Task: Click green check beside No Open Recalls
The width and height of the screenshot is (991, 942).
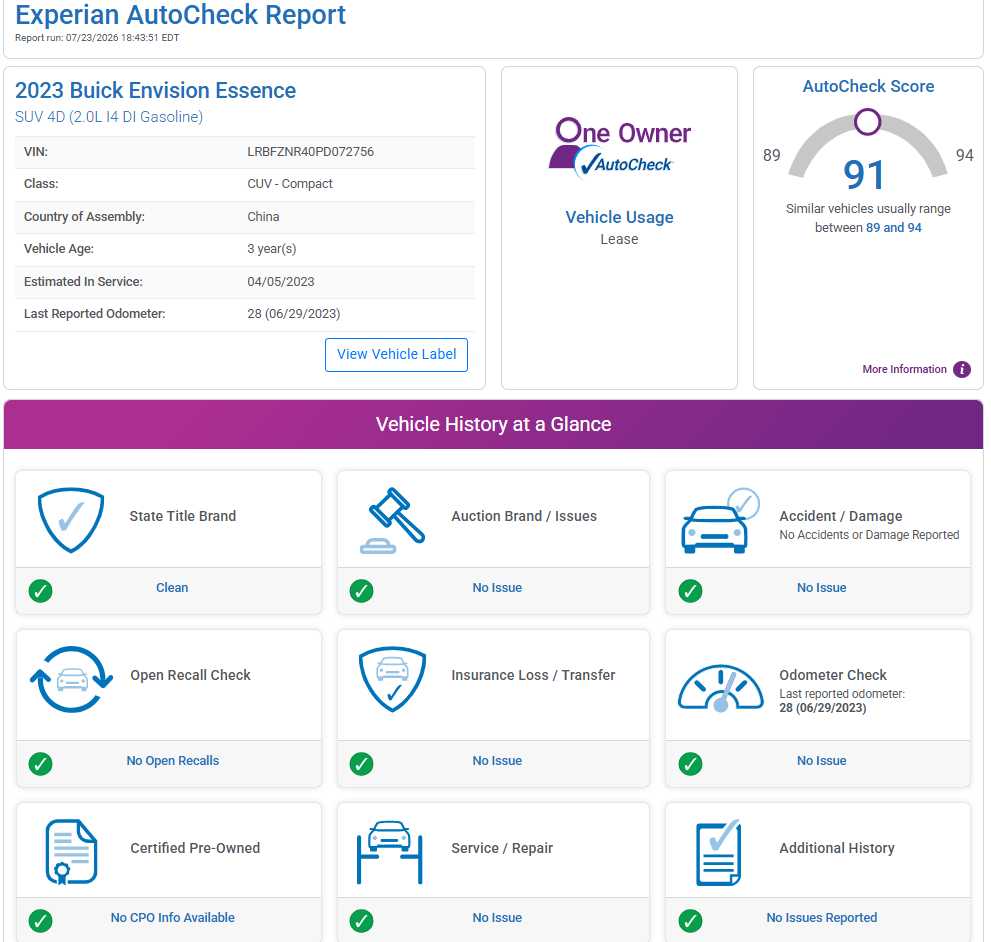Action: tap(40, 764)
